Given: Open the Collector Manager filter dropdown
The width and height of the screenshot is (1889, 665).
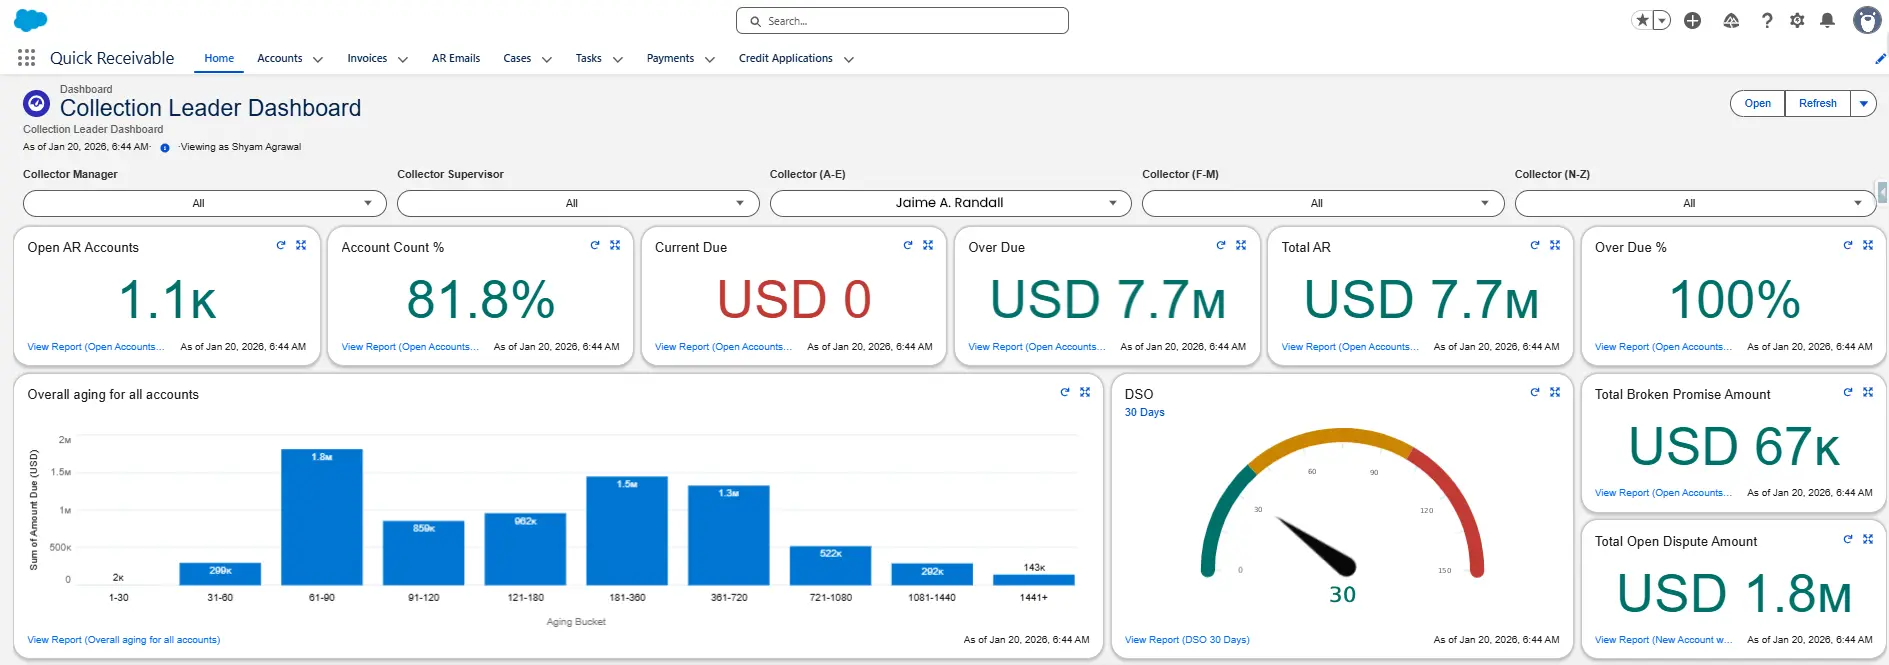Looking at the screenshot, I should [x=204, y=203].
